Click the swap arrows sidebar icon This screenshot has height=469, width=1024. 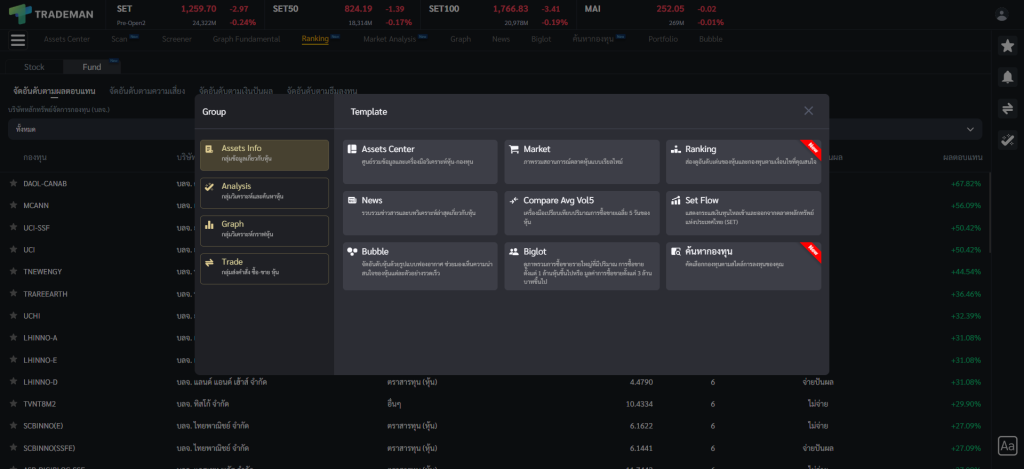click(1007, 109)
